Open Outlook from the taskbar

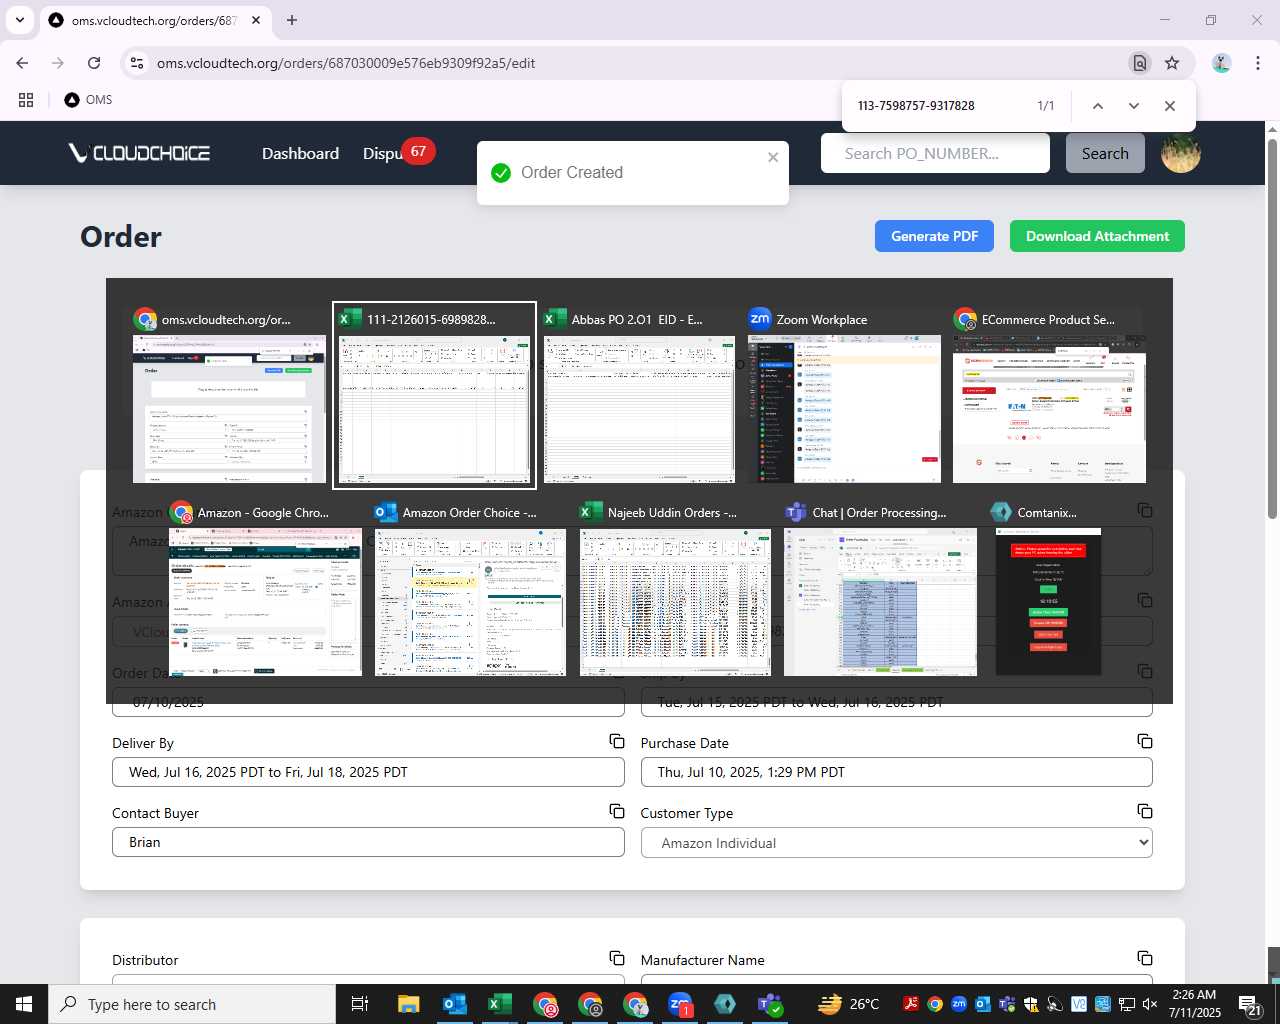pos(454,1004)
